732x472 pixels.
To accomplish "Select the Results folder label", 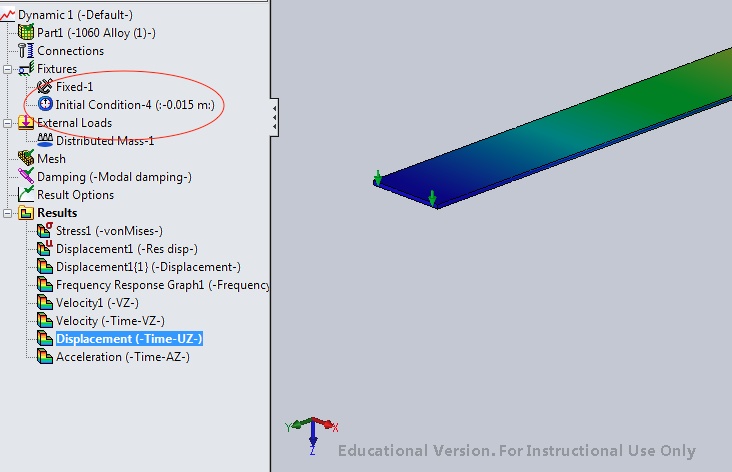I will [57, 213].
